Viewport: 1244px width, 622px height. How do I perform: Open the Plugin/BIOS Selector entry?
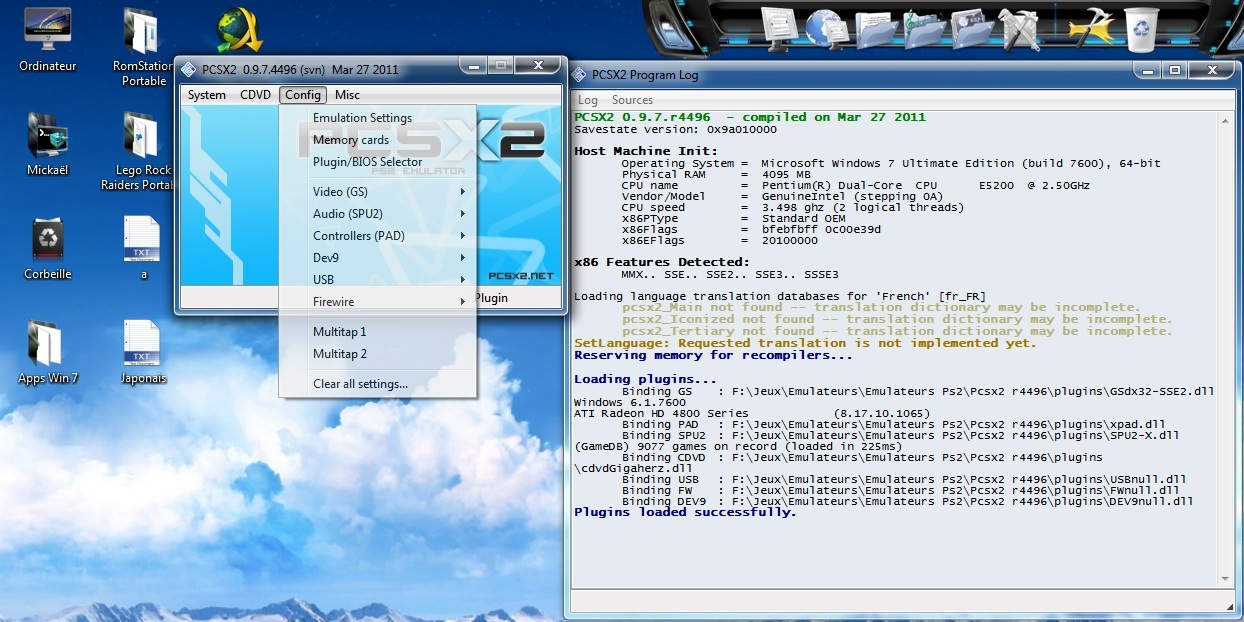377,162
